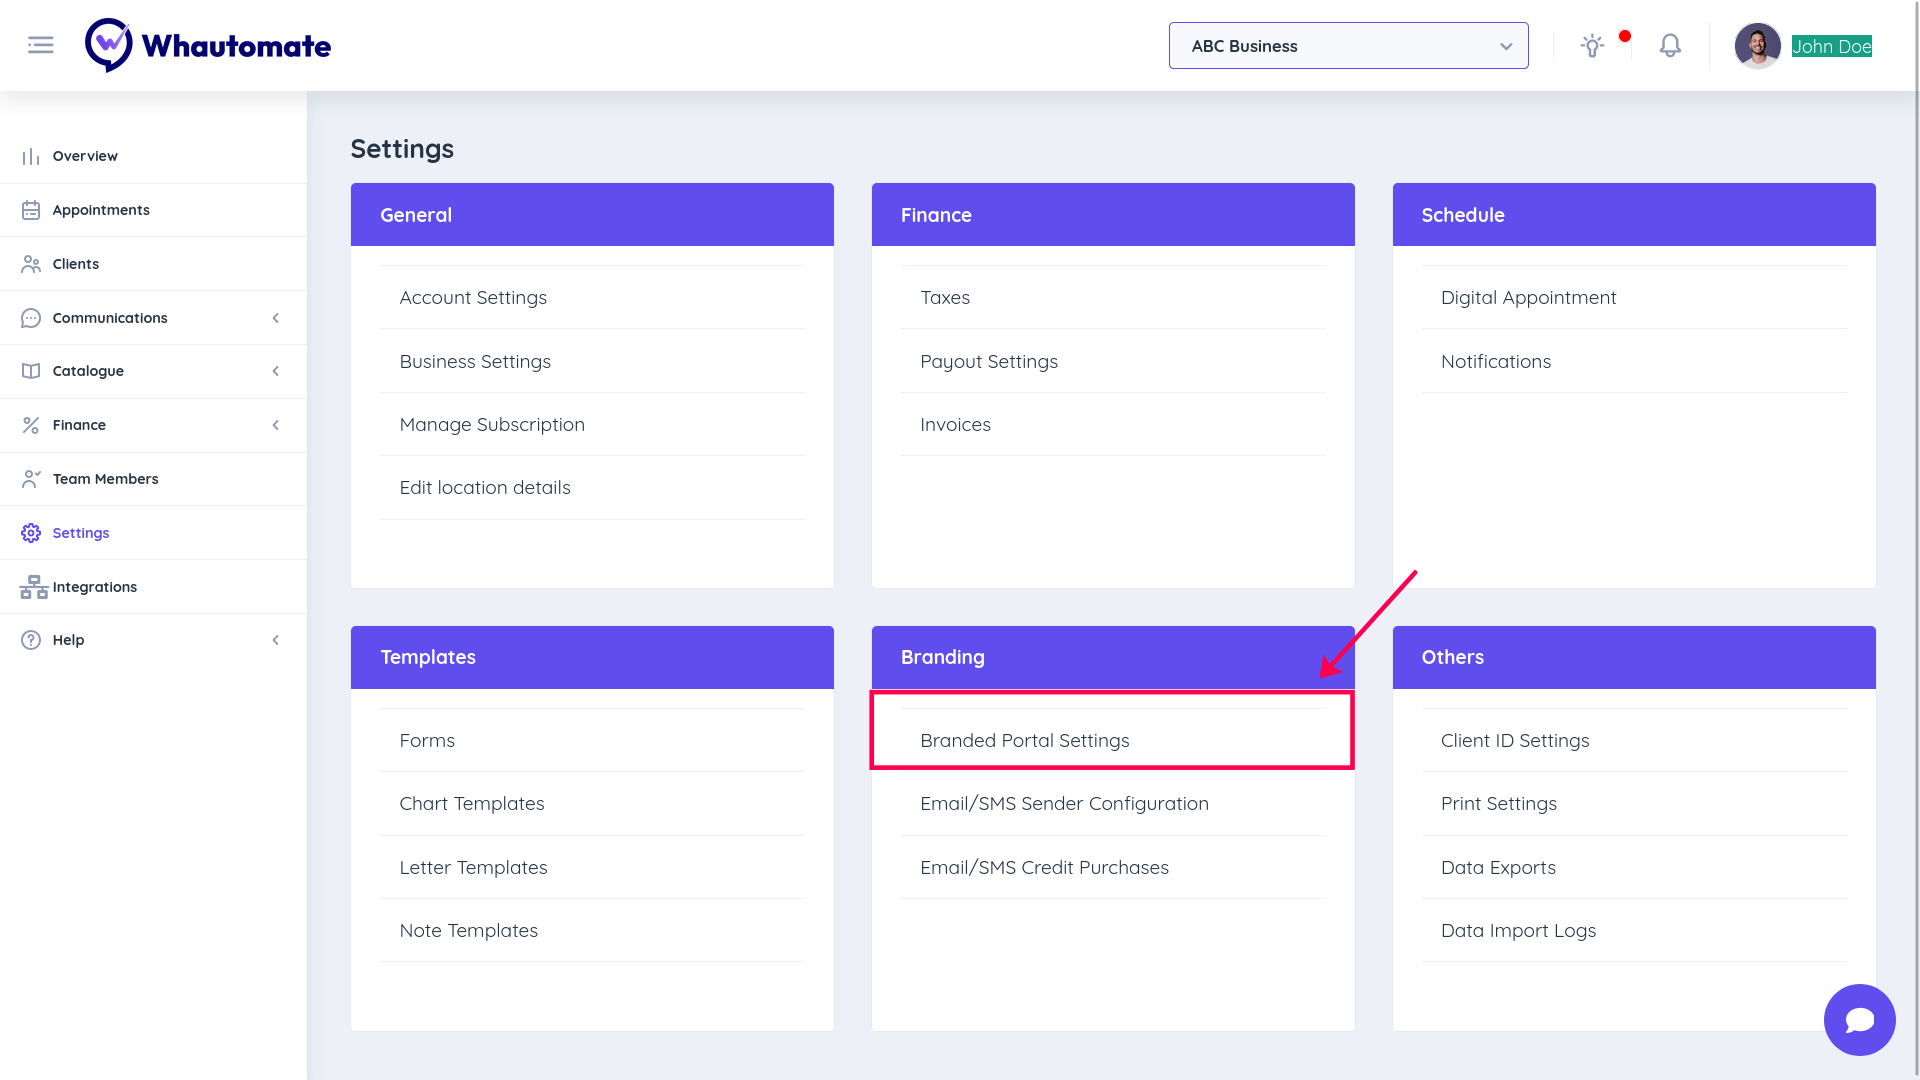1920x1080 pixels.
Task: Go to Overview in sidebar
Action: point(85,156)
